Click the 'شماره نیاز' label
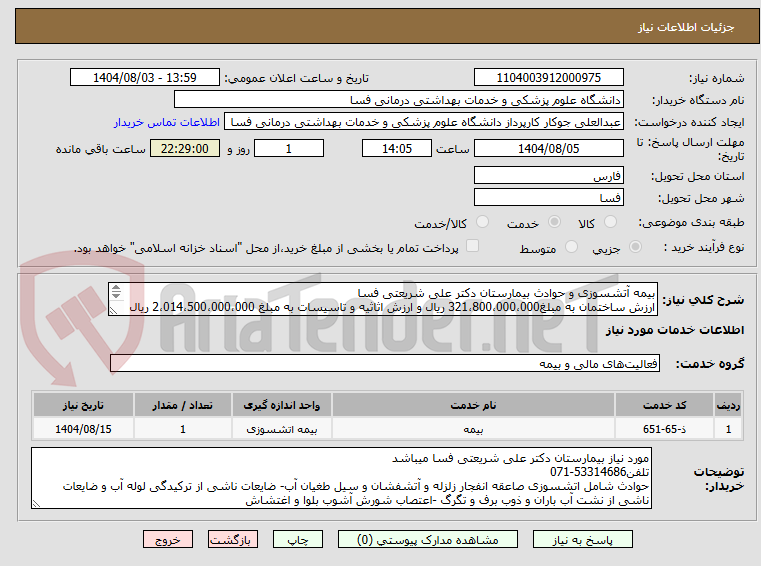The width and height of the screenshot is (761, 566). click(717, 78)
